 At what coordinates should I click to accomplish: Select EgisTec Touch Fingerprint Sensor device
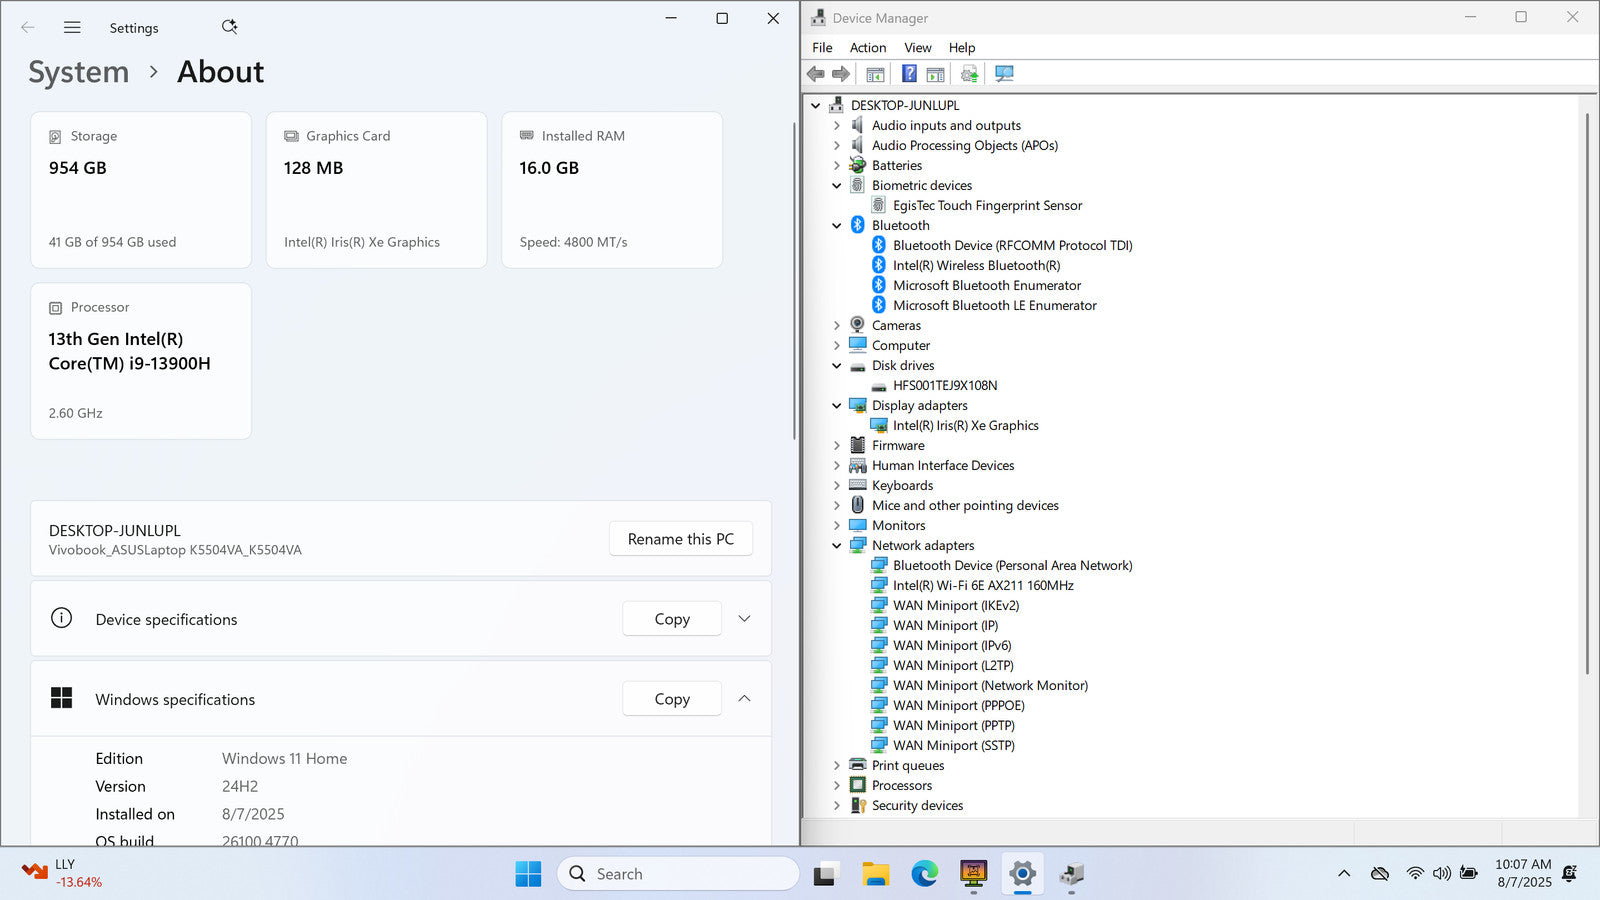click(987, 205)
